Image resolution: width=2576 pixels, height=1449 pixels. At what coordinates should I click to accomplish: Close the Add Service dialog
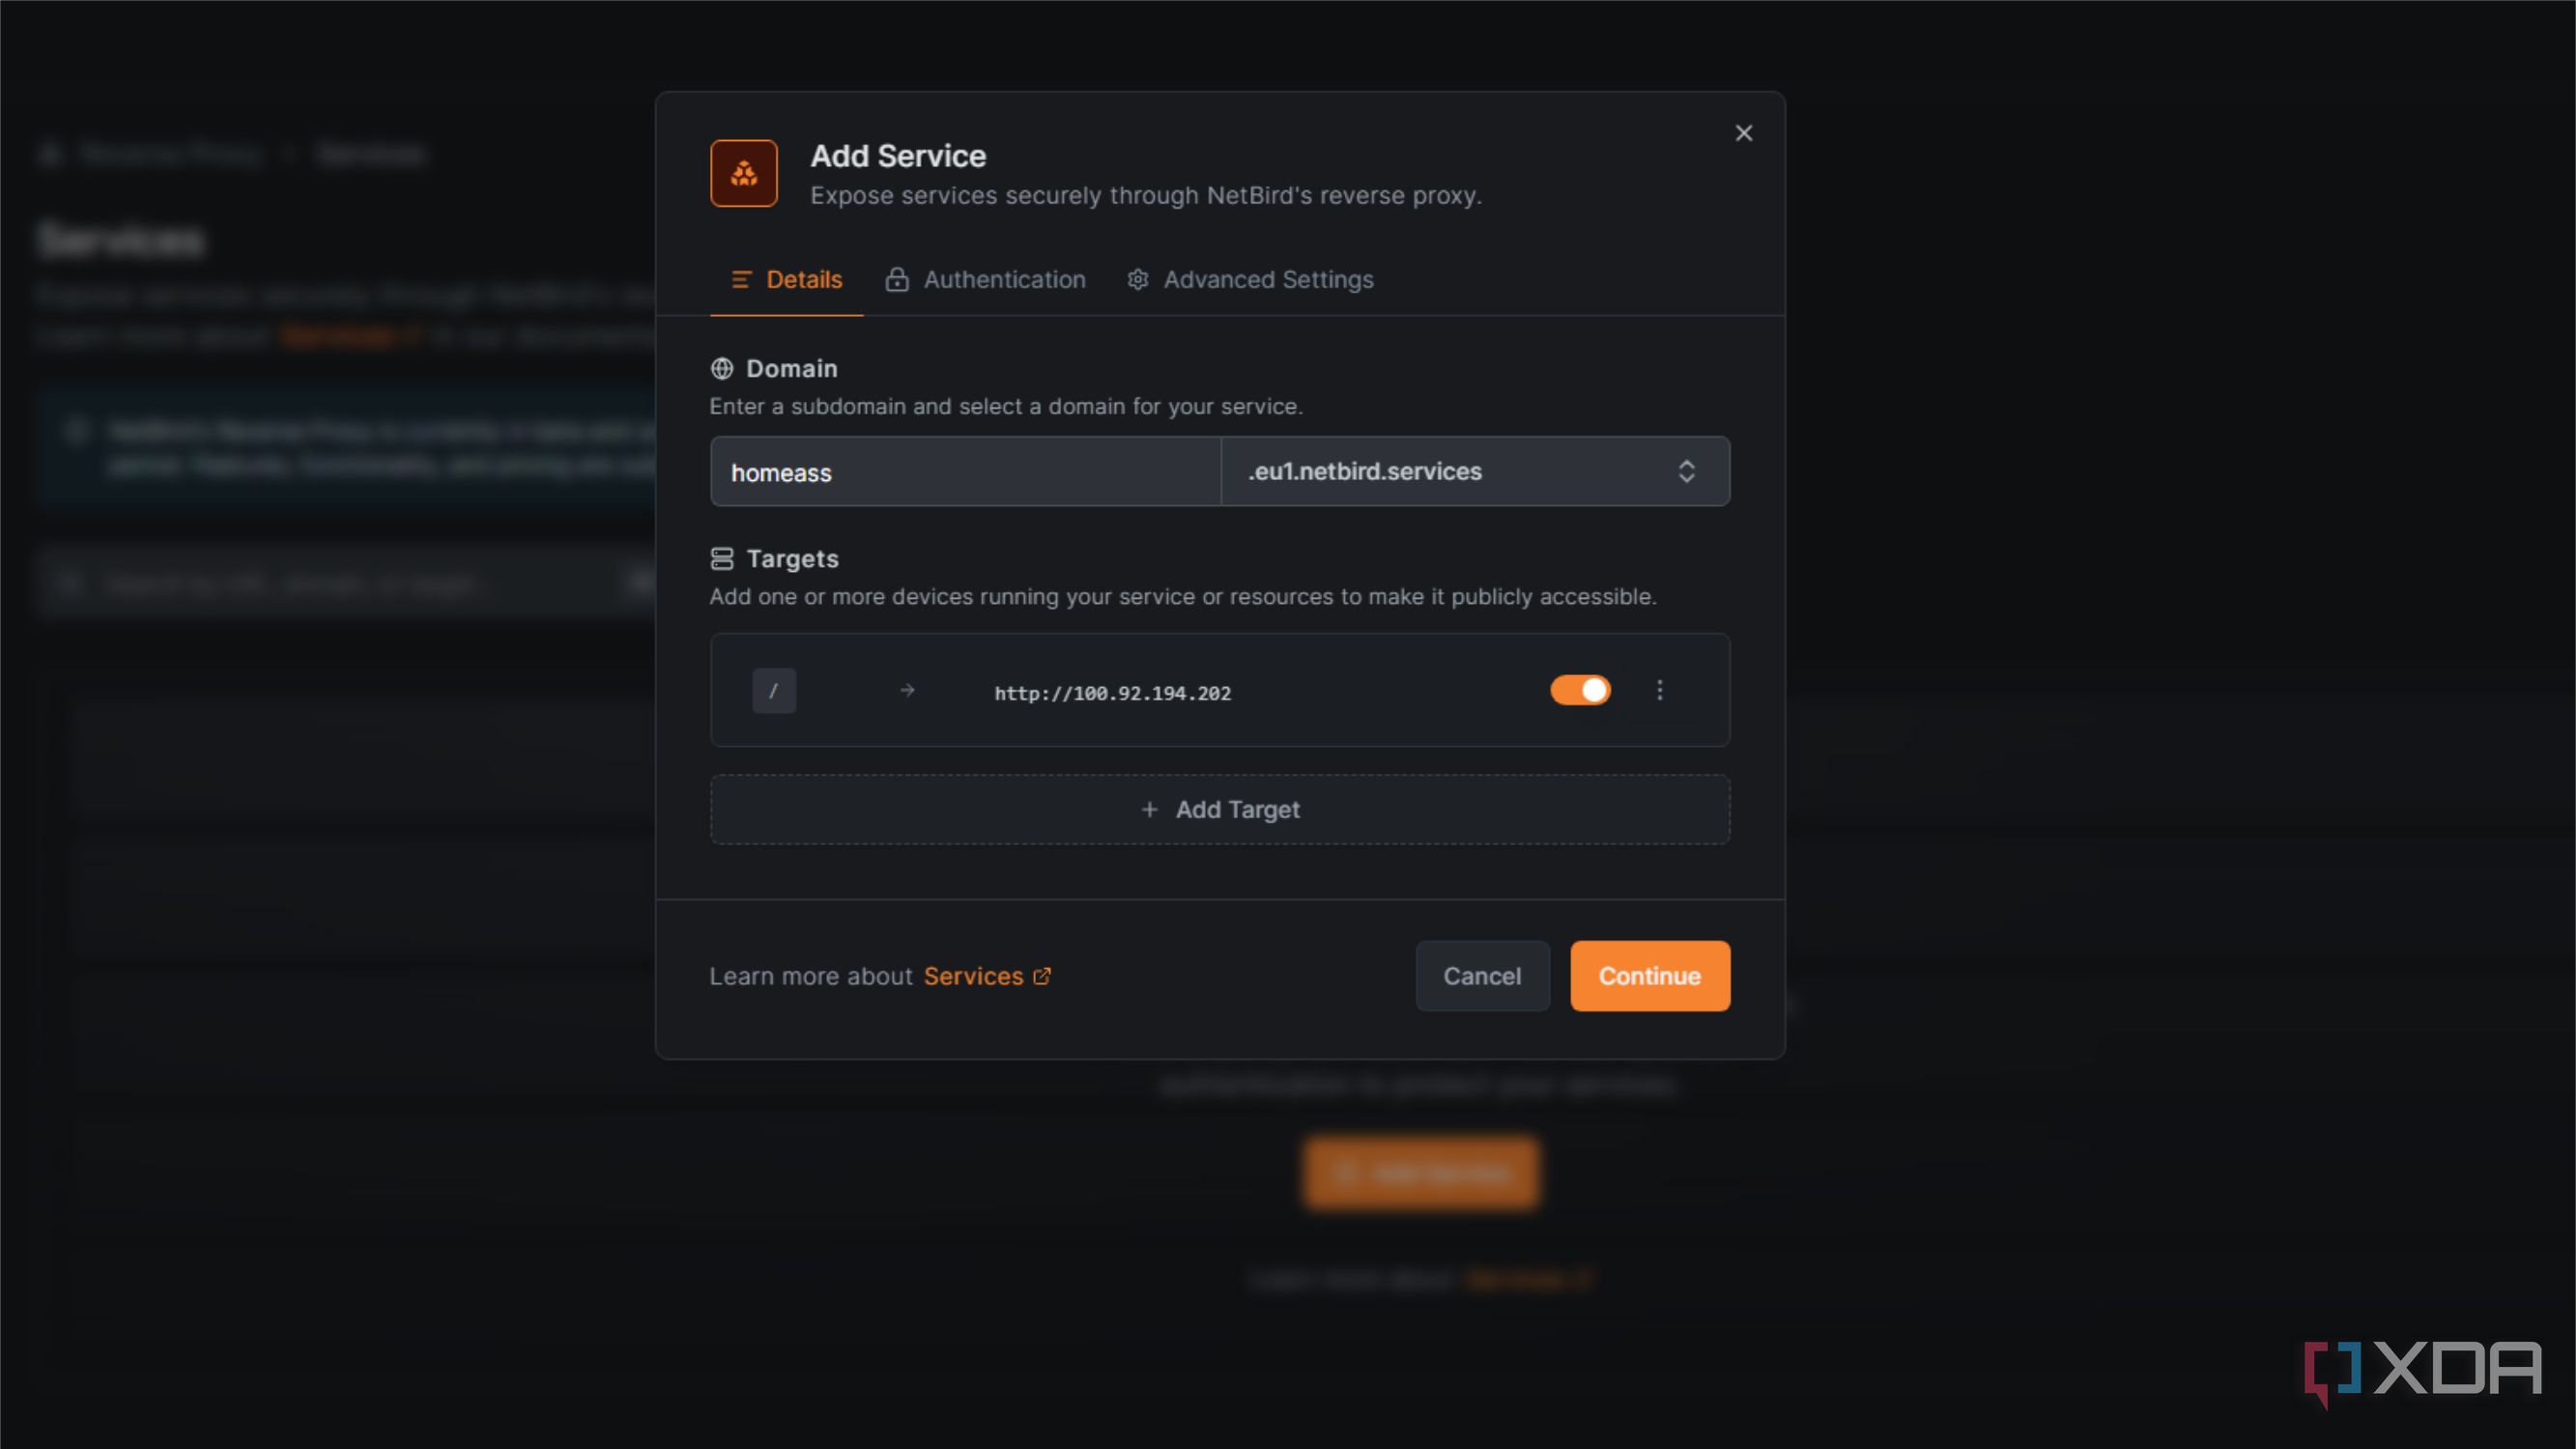(1743, 133)
